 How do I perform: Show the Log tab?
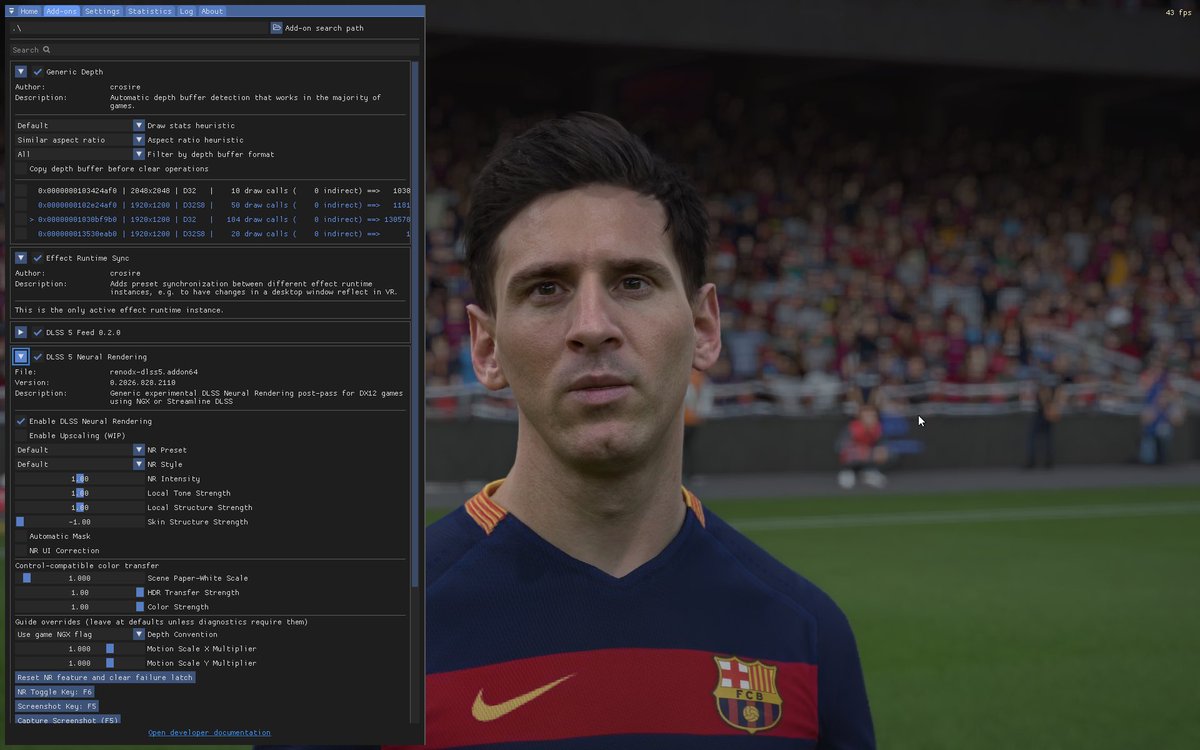pyautogui.click(x=187, y=11)
